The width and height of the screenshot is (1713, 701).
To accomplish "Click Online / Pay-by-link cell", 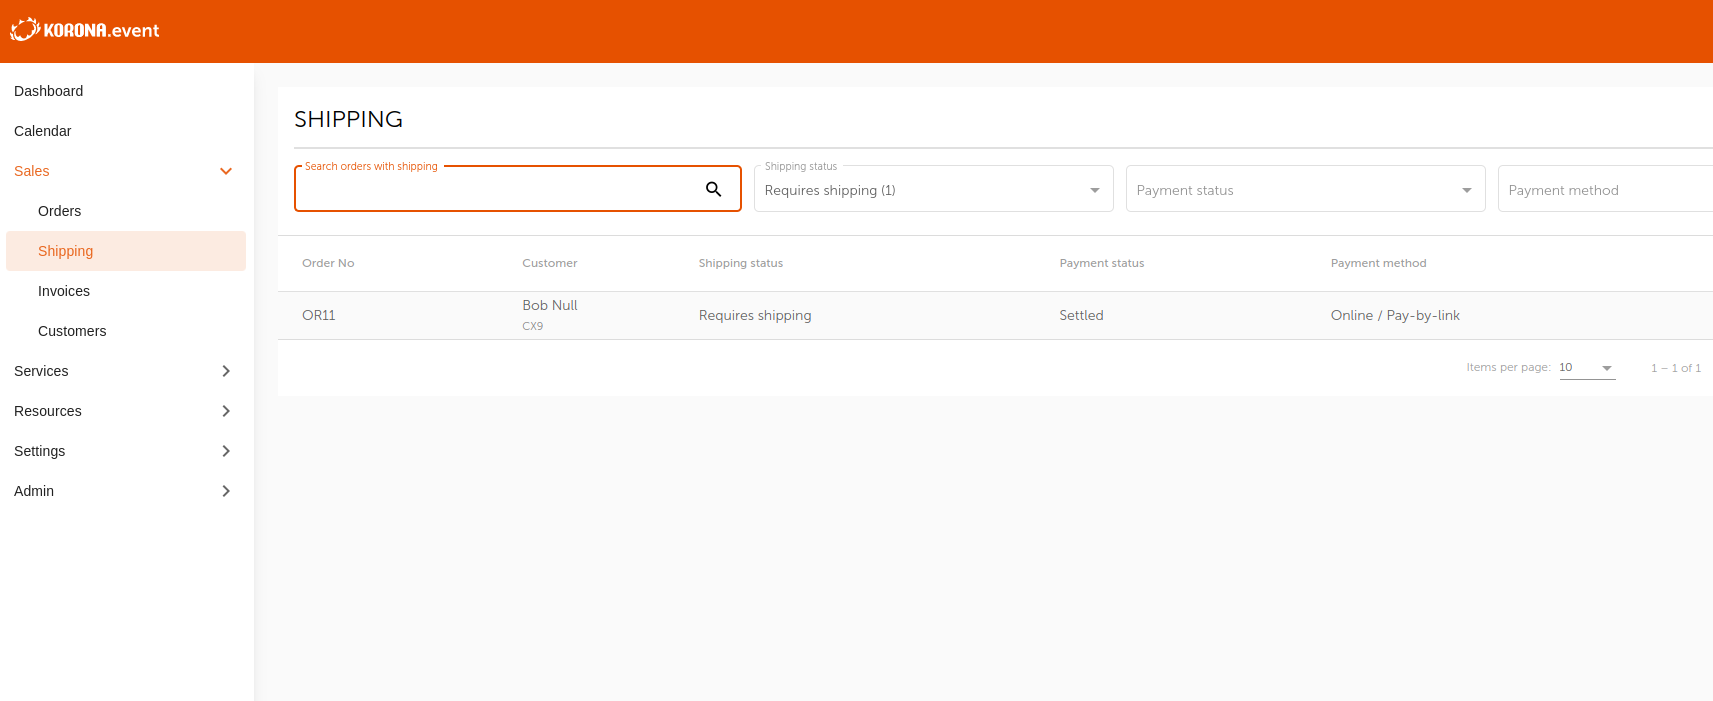I will pyautogui.click(x=1395, y=315).
